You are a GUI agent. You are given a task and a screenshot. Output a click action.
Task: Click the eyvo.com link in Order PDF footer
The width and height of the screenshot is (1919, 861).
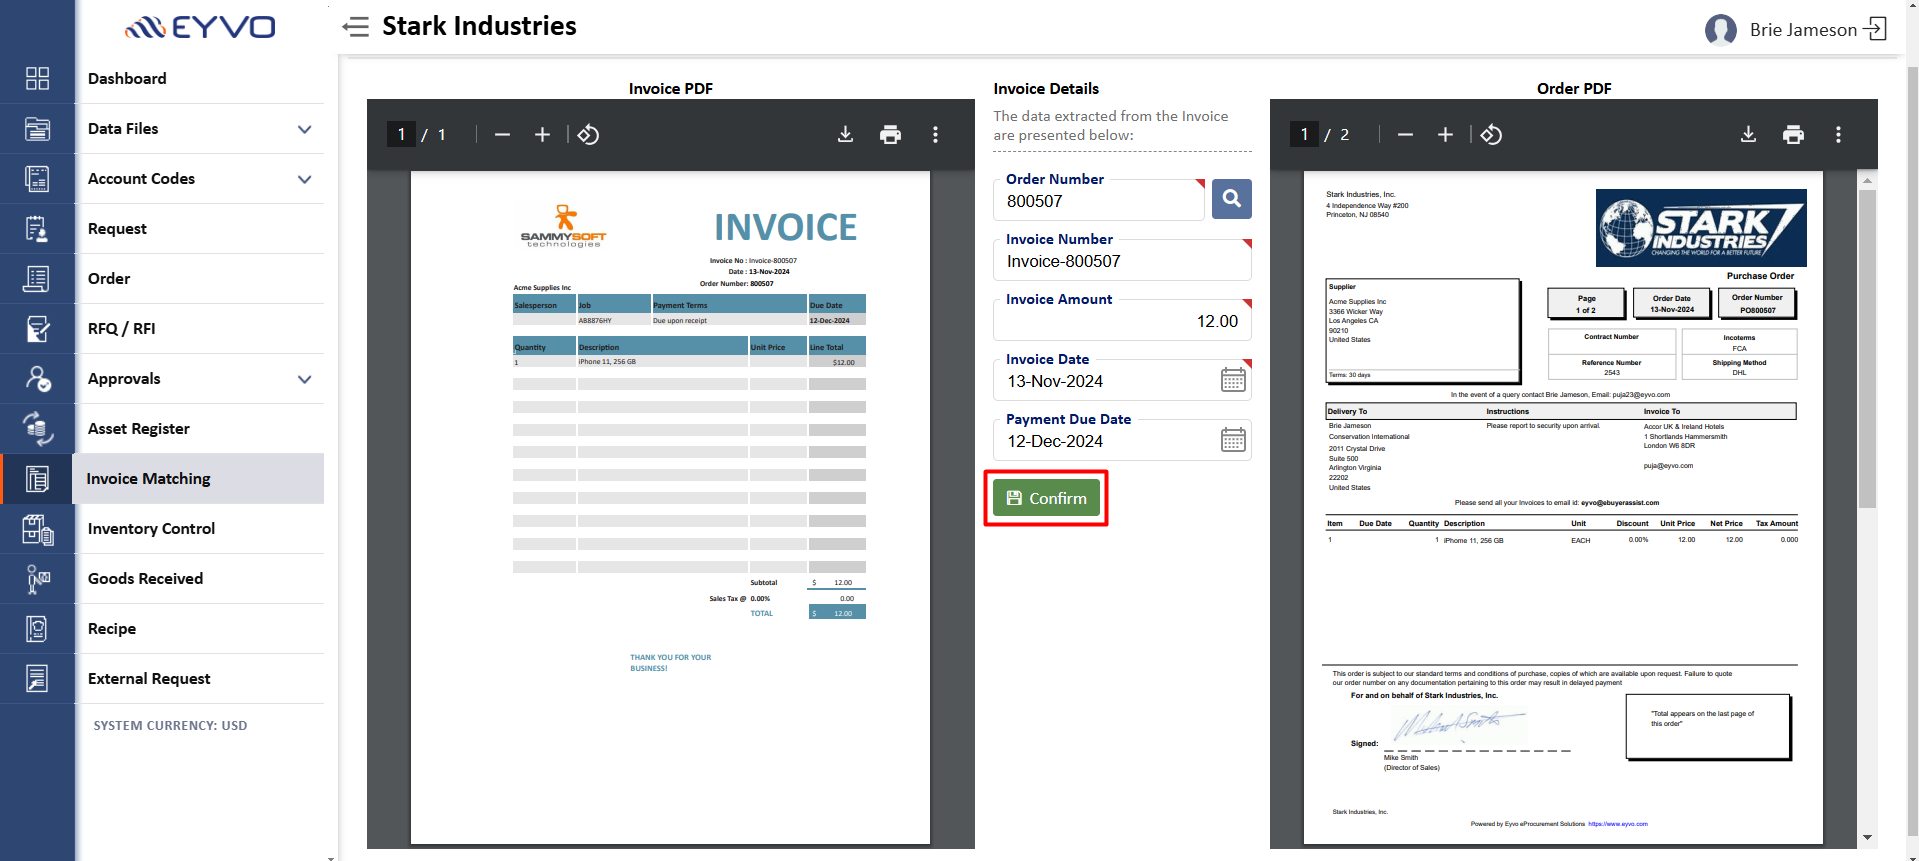point(1617,824)
